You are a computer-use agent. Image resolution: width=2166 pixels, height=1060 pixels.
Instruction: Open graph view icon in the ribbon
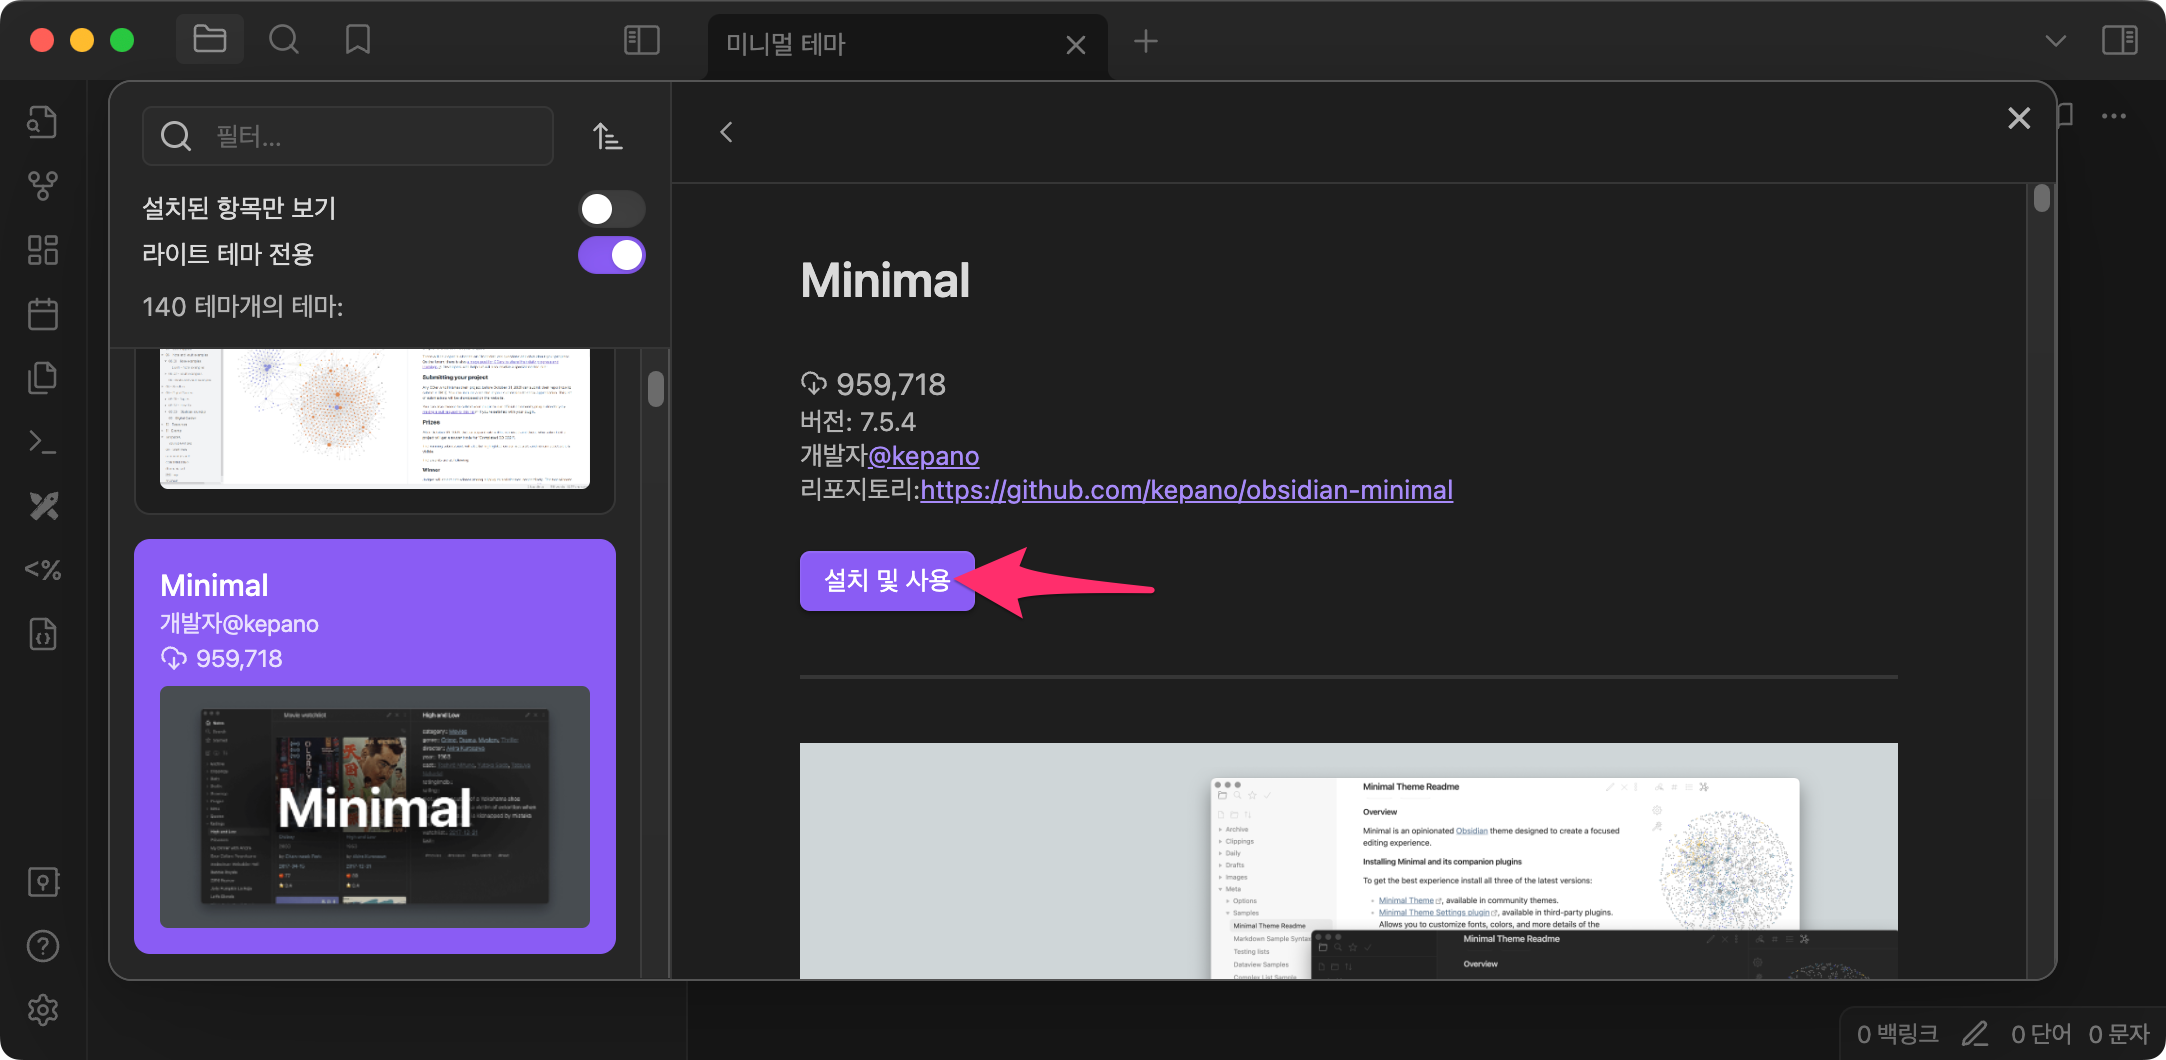43,186
